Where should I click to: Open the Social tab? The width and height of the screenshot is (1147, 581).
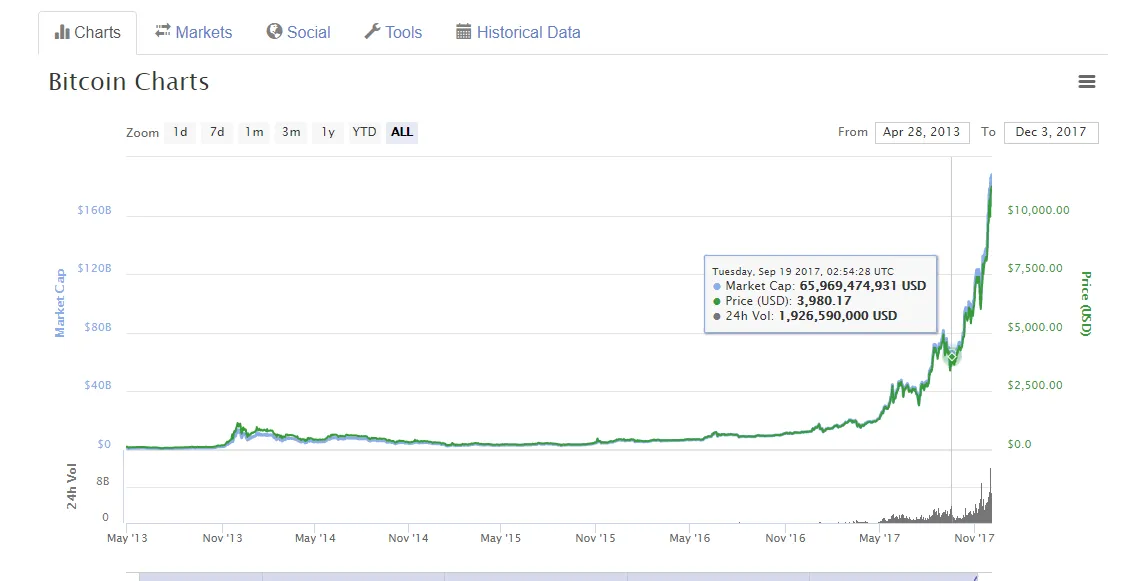tap(298, 32)
